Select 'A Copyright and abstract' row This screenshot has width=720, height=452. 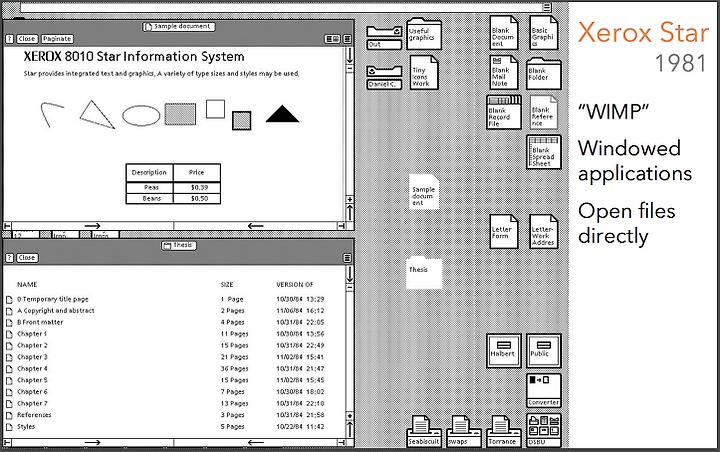[x=56, y=311]
